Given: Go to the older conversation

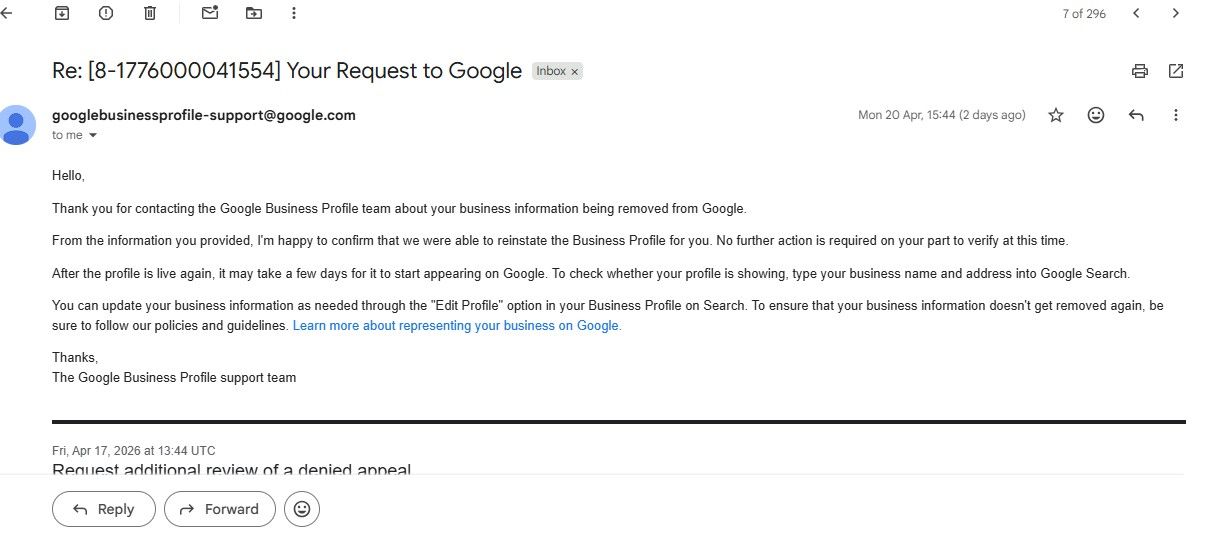Looking at the screenshot, I should tap(1176, 13).
